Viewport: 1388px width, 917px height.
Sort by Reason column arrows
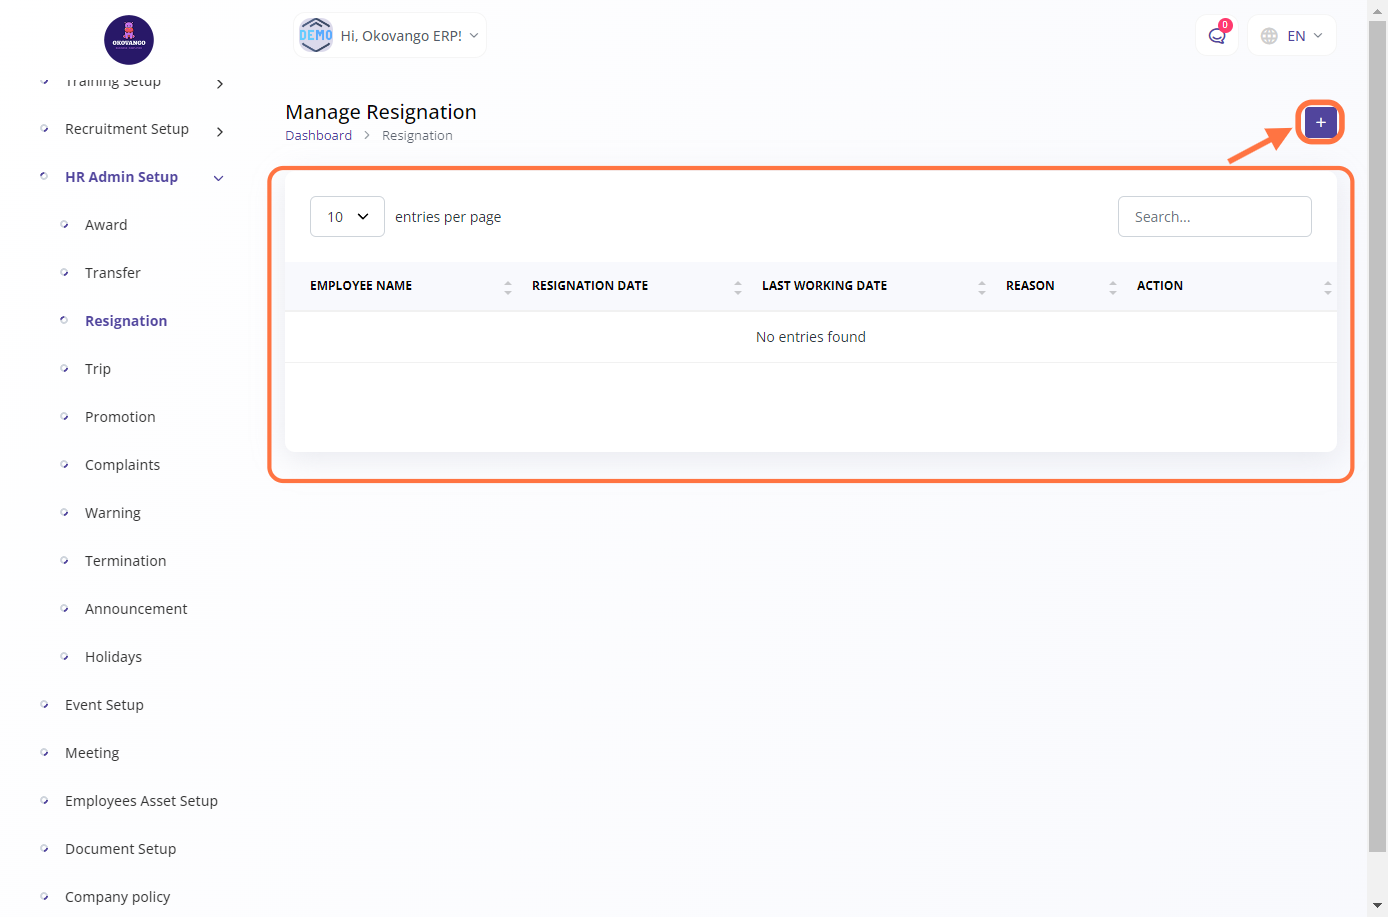(1113, 287)
